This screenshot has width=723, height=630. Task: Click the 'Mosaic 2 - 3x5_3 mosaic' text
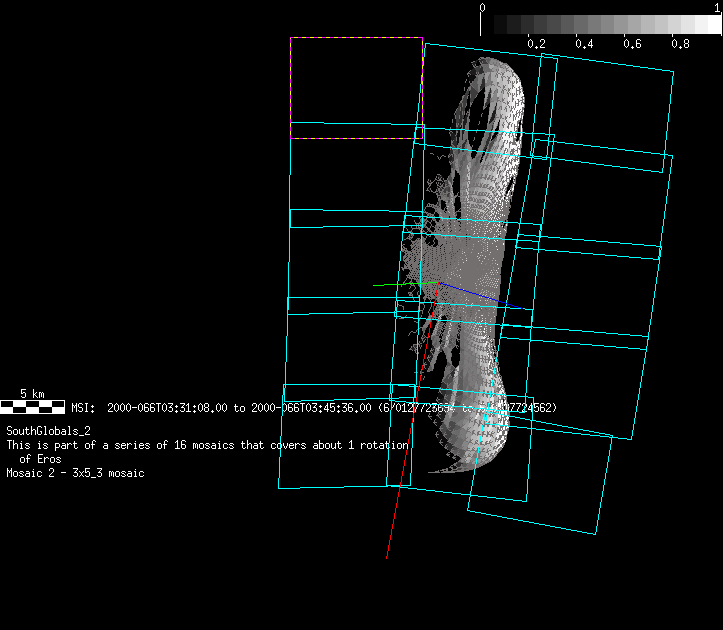click(x=75, y=473)
